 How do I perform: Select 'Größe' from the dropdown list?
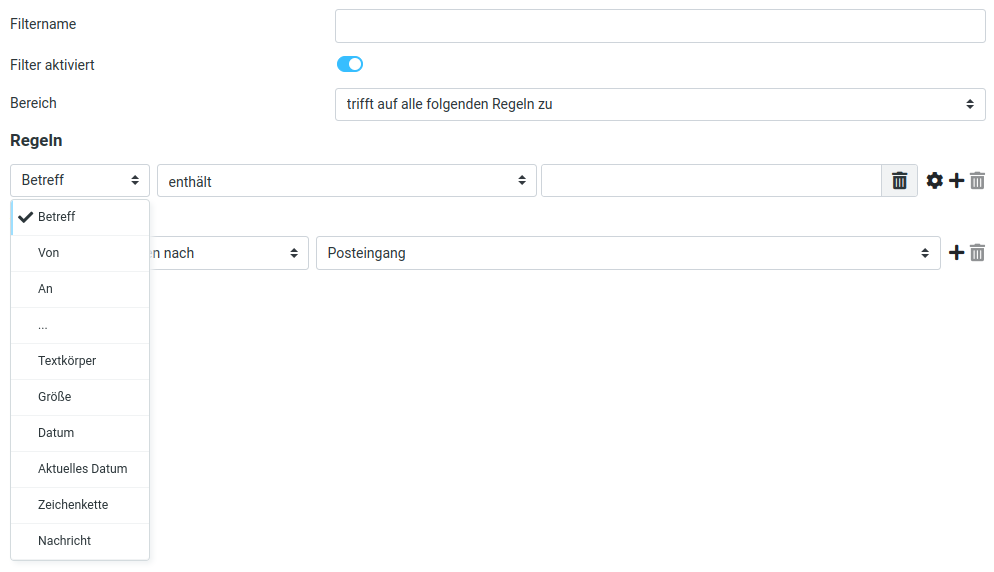[55, 397]
